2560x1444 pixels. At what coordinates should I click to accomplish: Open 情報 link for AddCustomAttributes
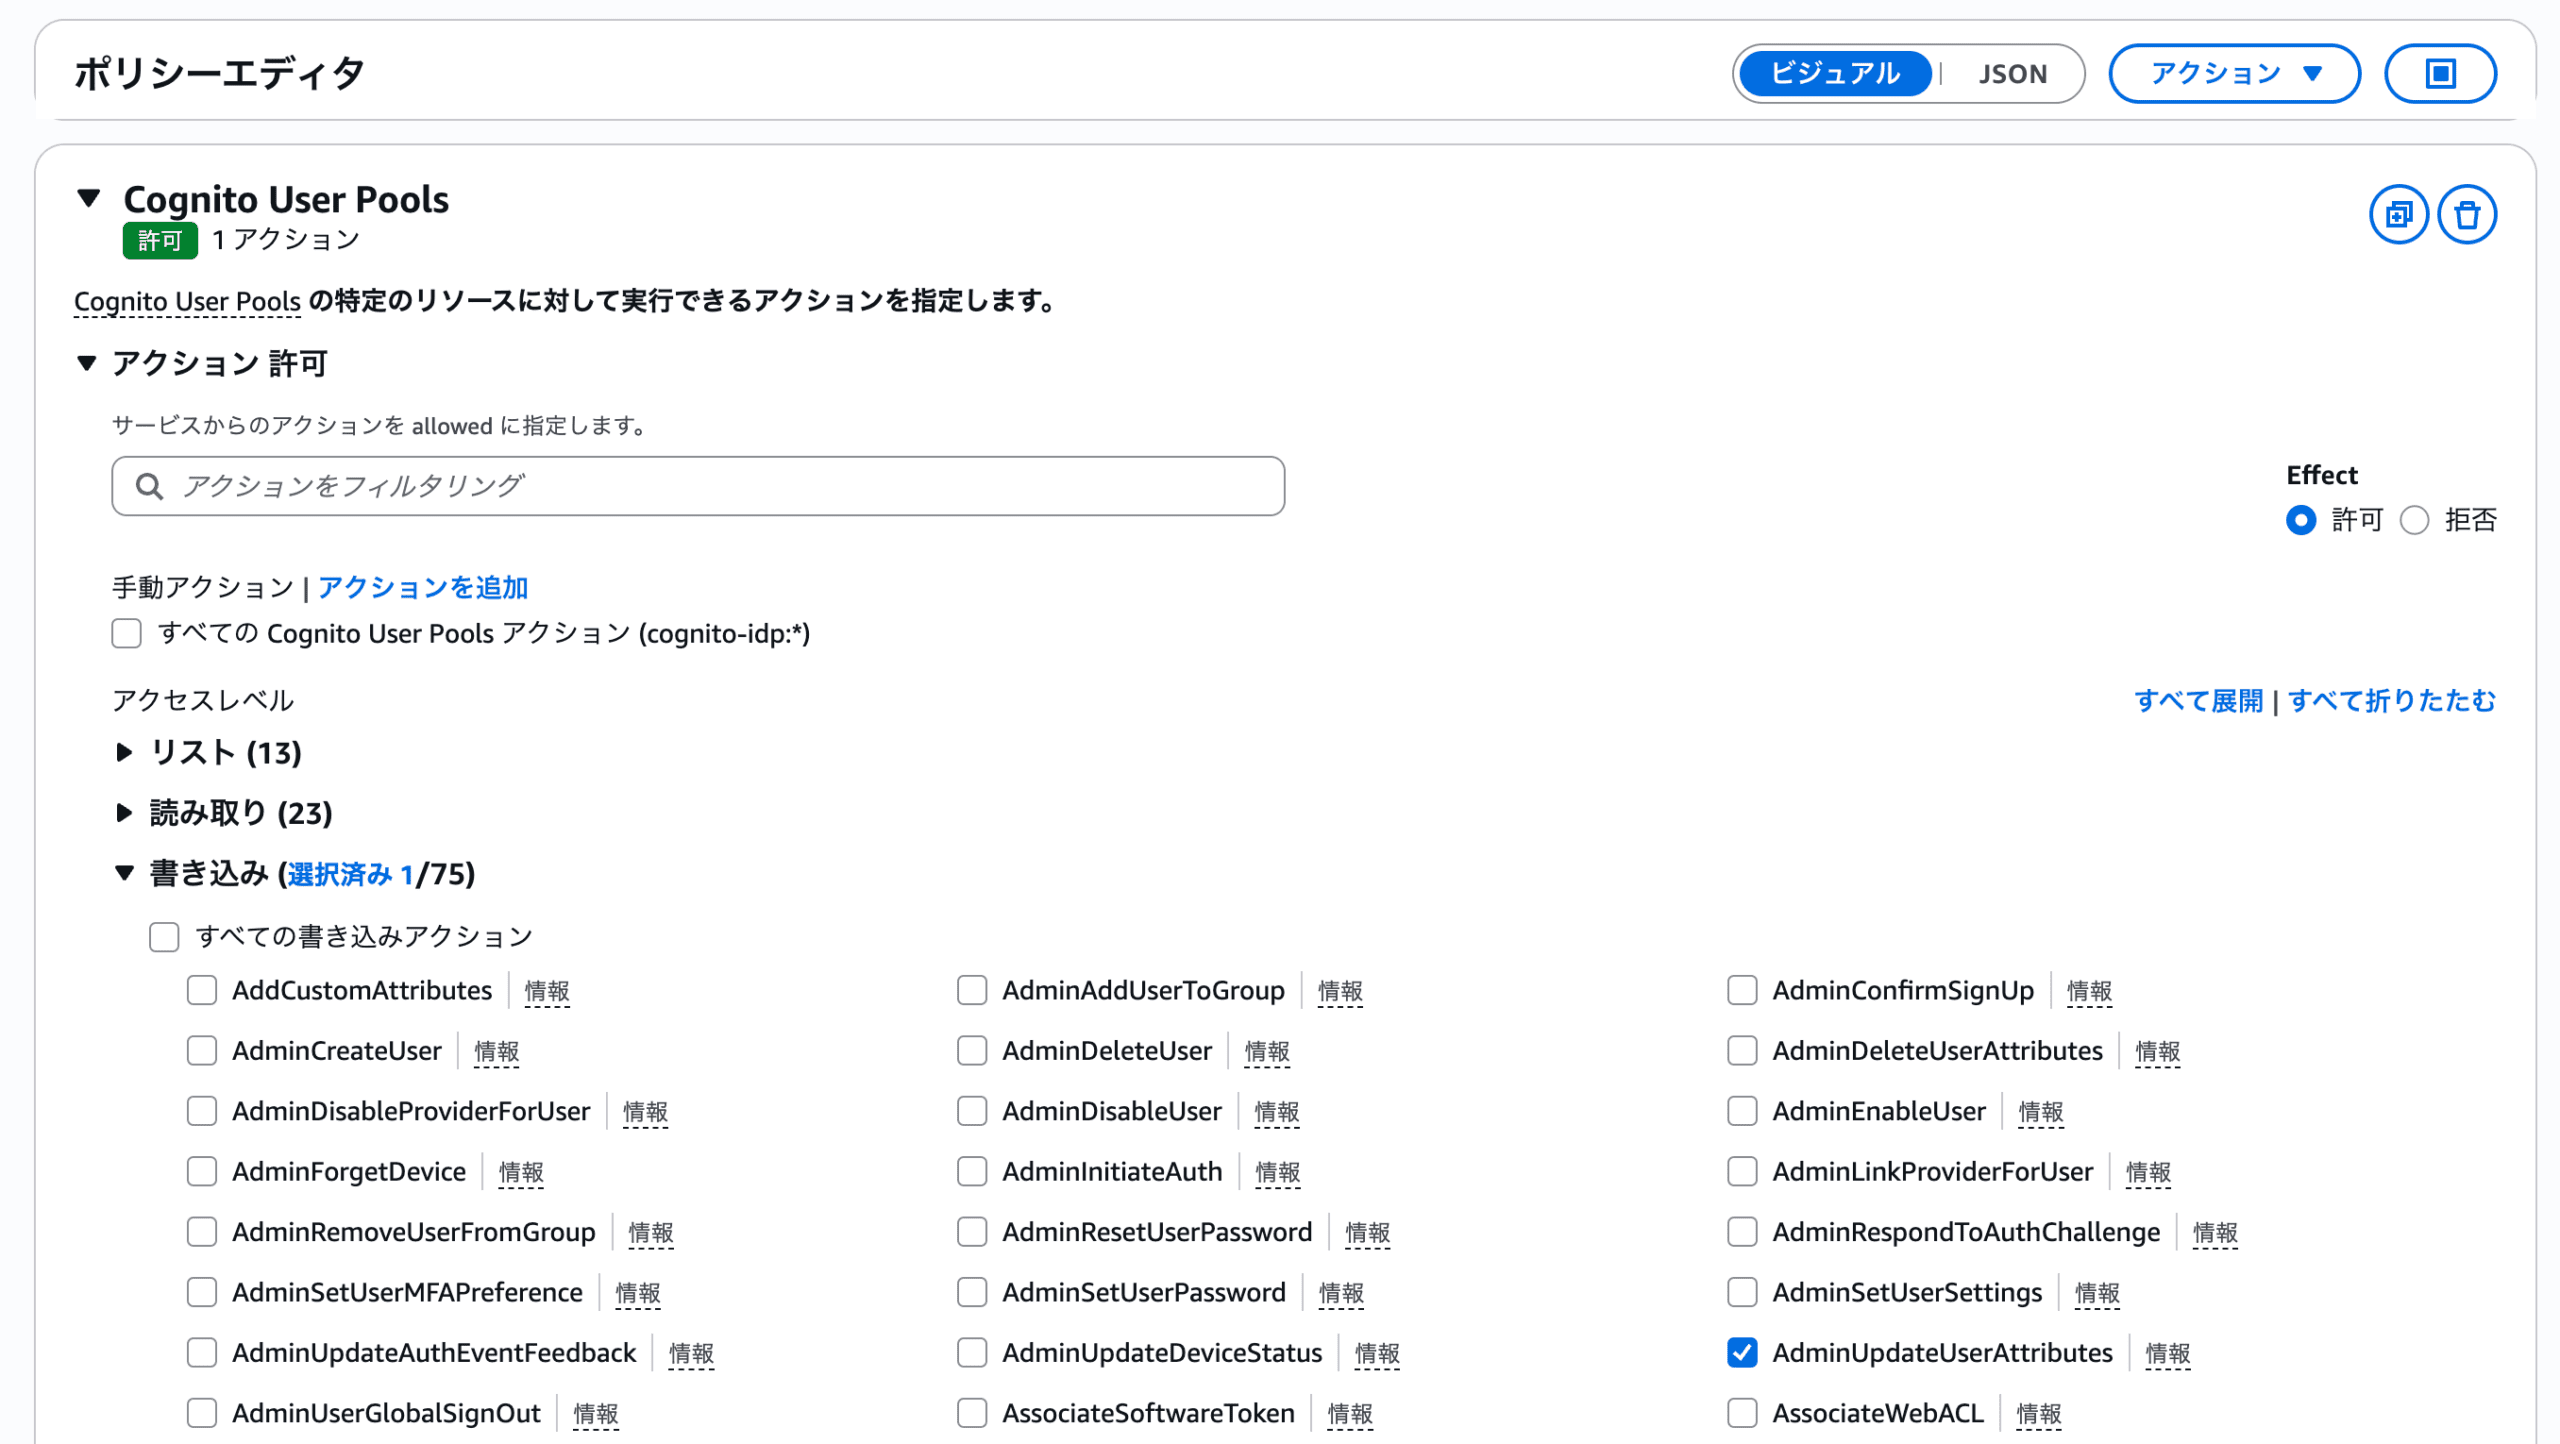click(x=547, y=991)
